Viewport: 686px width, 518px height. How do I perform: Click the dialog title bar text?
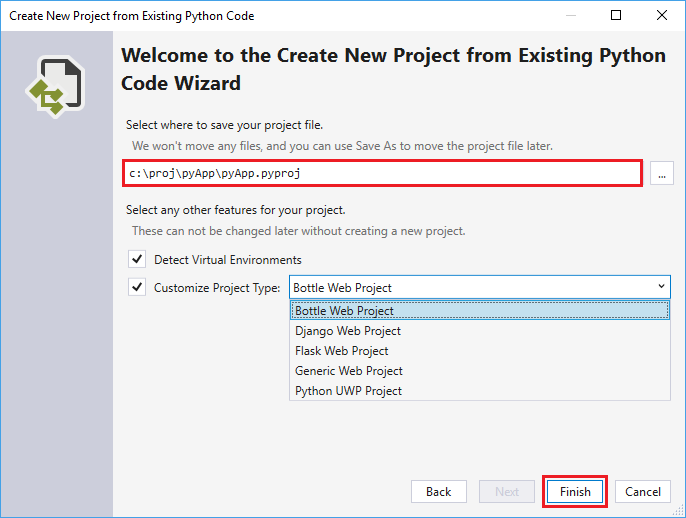132,16
